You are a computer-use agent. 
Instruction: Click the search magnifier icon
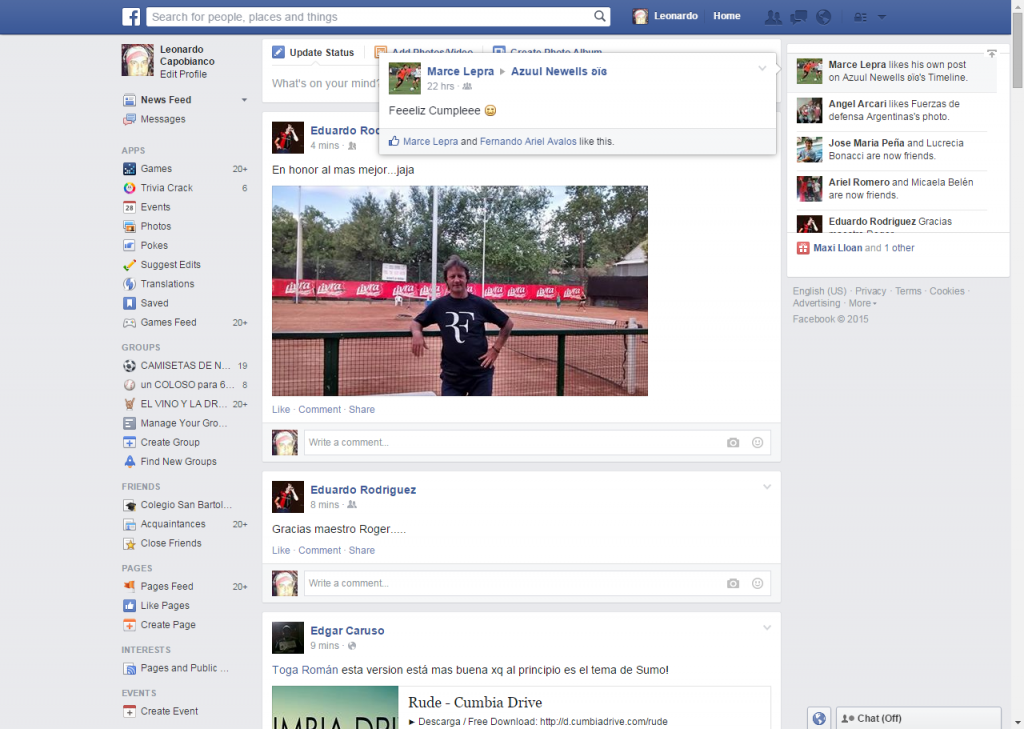[x=599, y=16]
